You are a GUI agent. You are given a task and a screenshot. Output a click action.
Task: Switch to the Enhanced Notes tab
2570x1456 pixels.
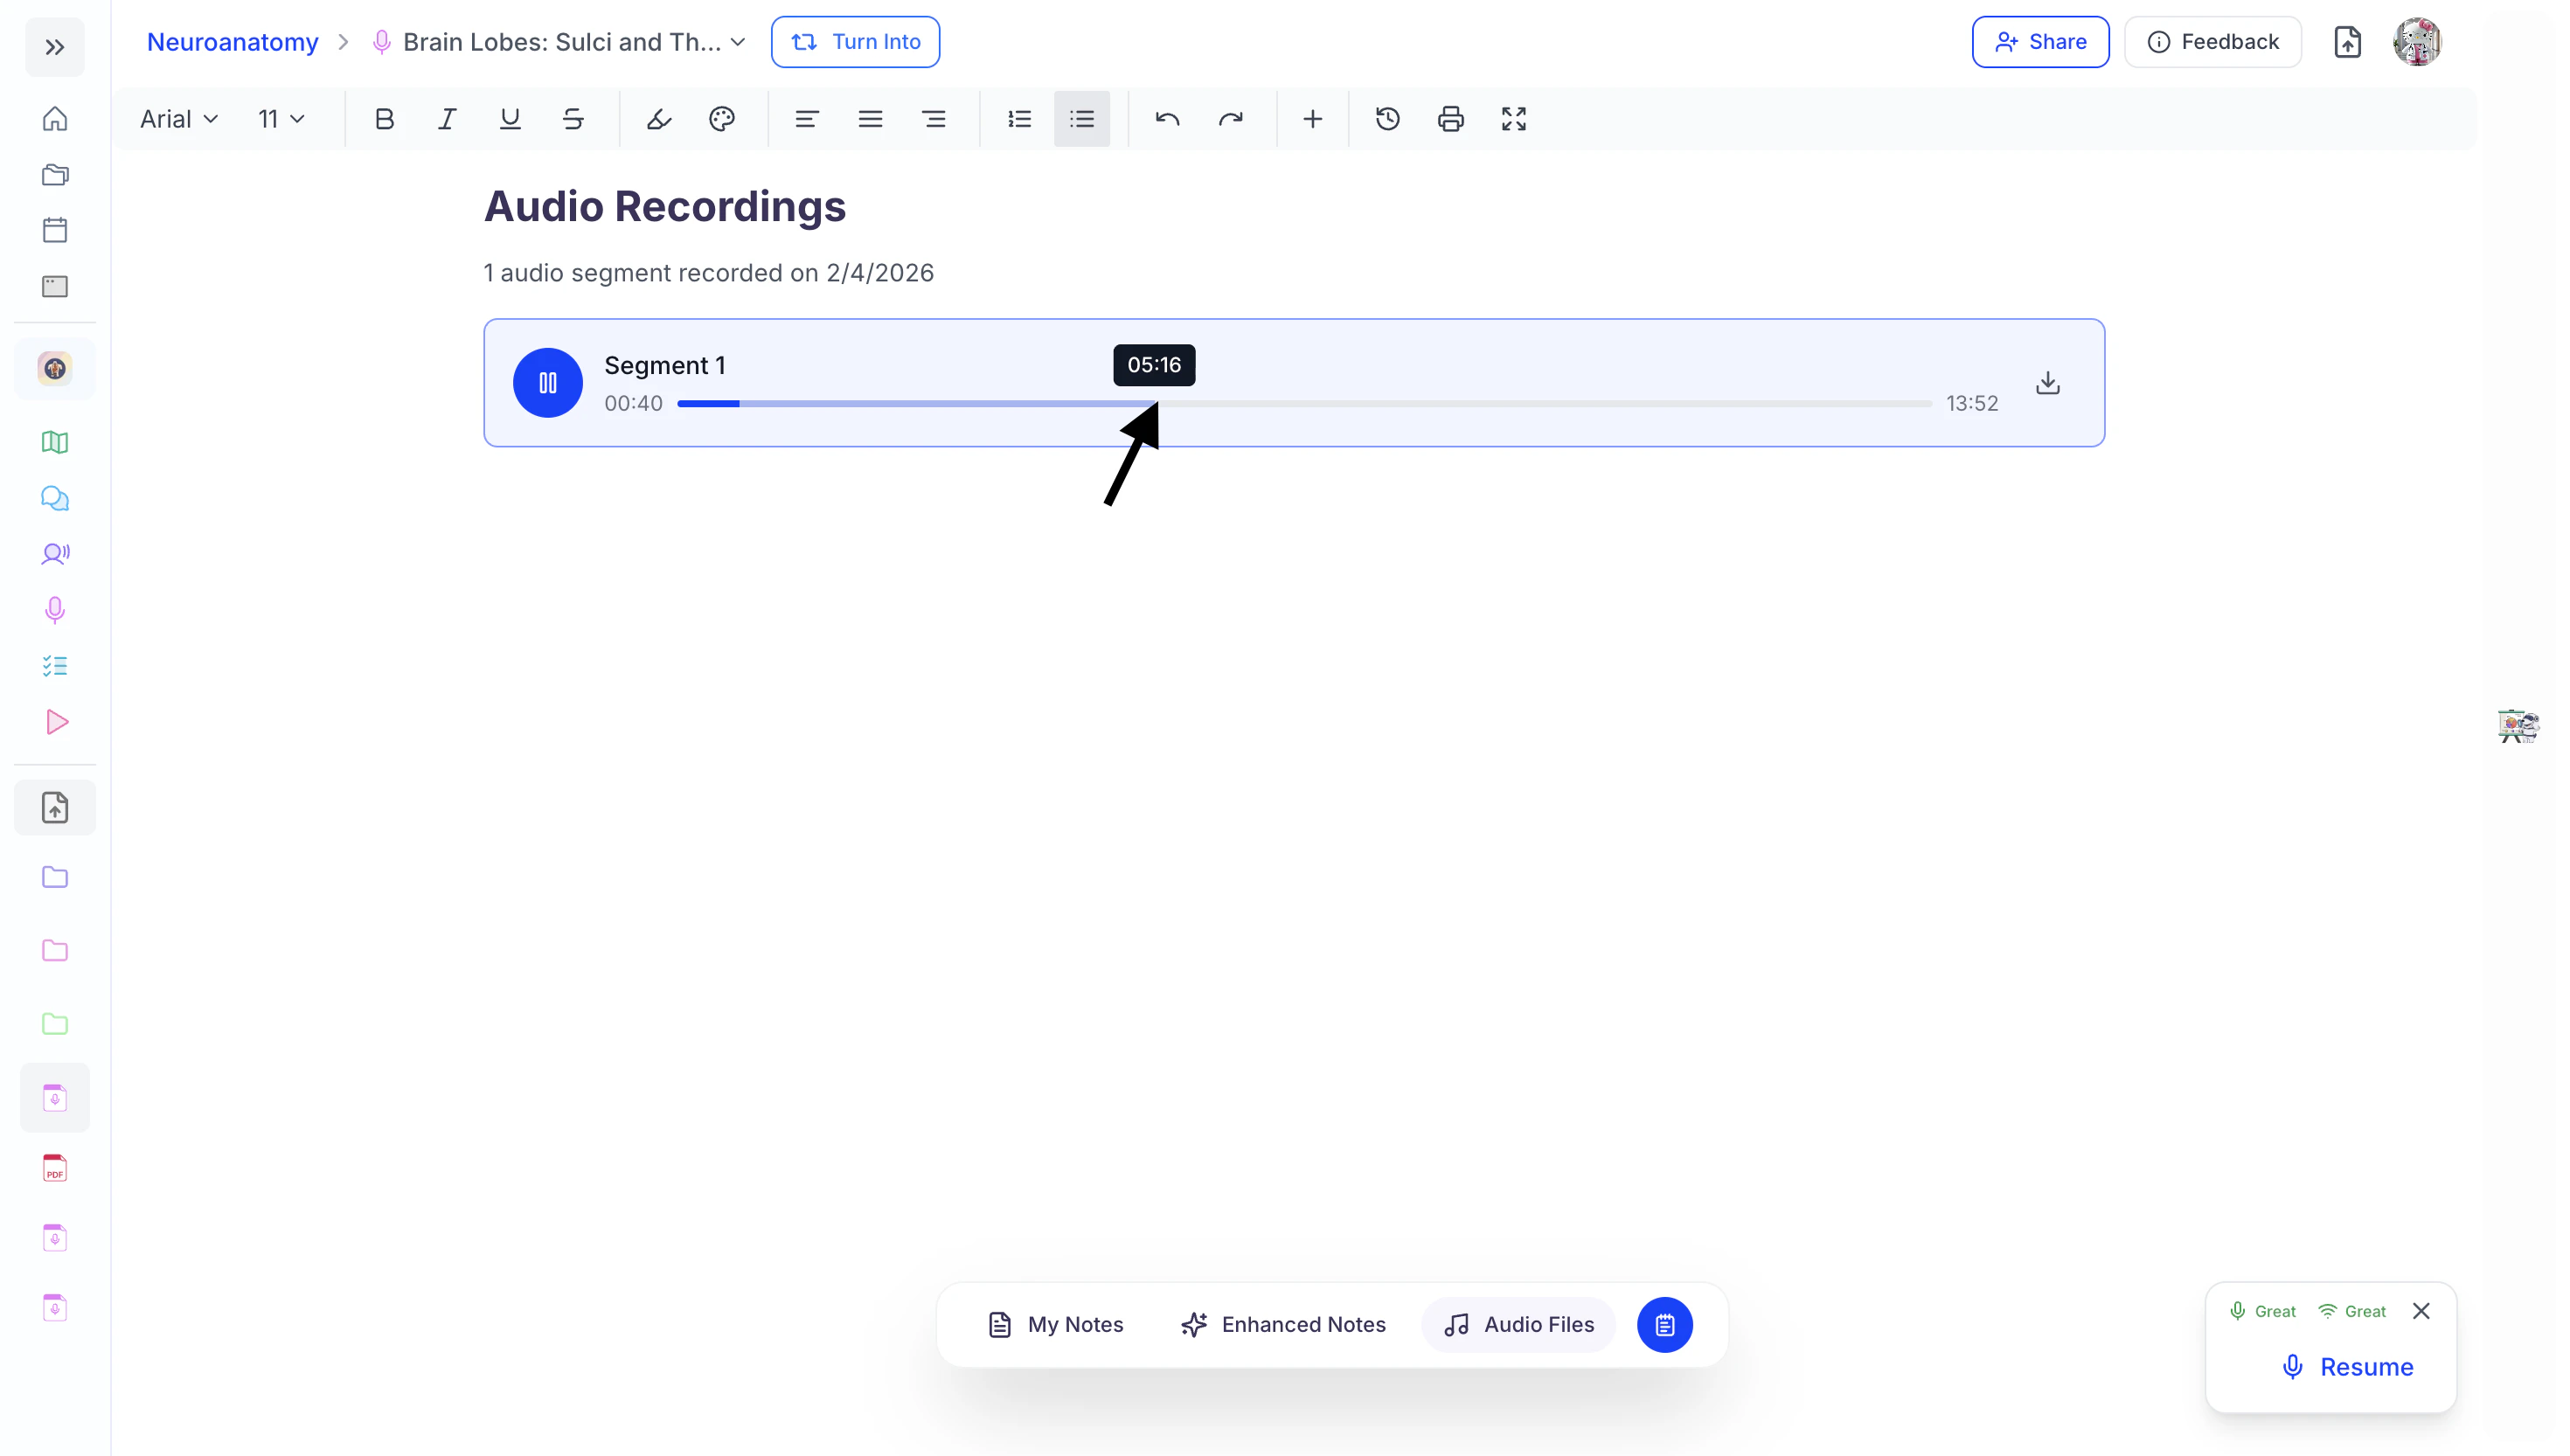tap(1283, 1324)
